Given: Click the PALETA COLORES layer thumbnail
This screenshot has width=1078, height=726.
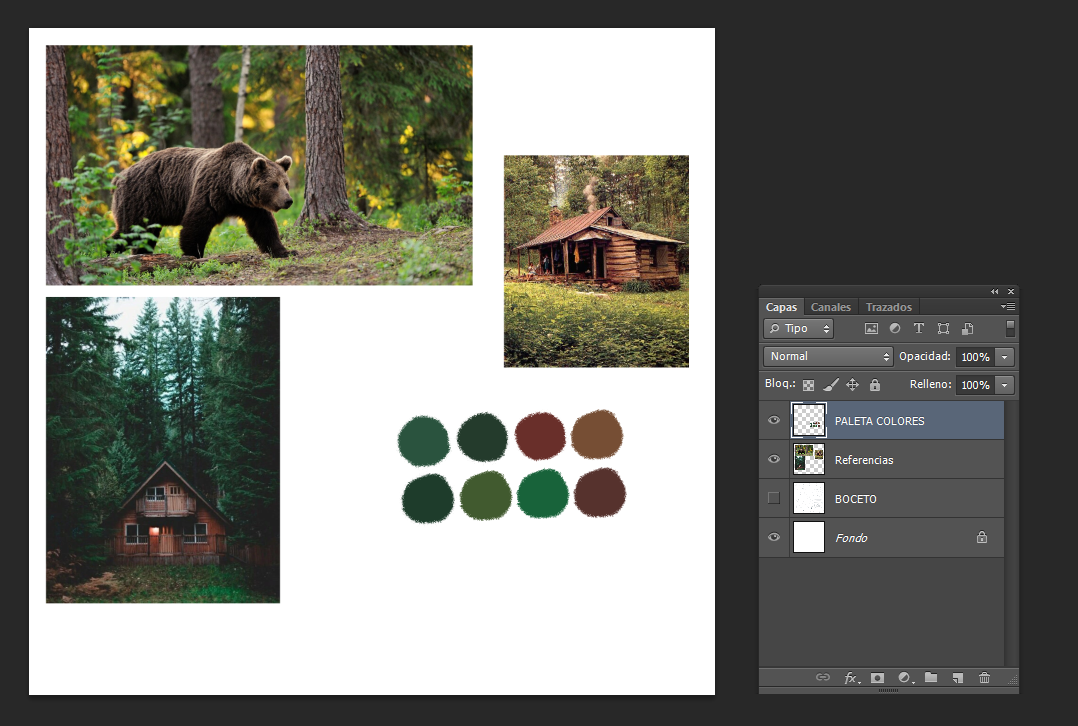Looking at the screenshot, I should click(x=808, y=420).
